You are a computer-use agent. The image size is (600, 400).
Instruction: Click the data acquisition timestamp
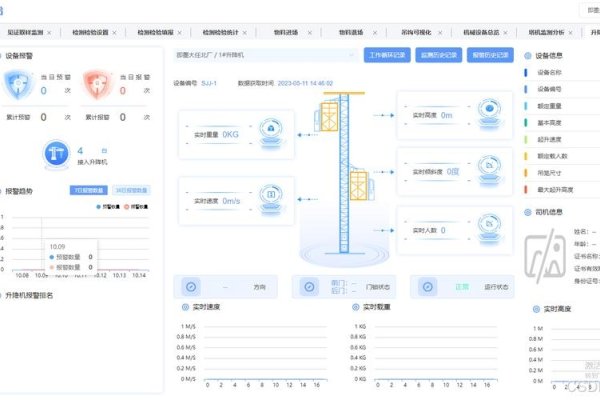pyautogui.click(x=305, y=83)
